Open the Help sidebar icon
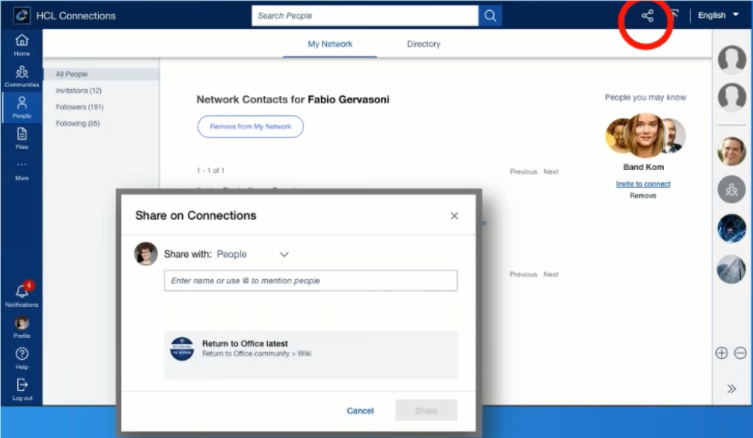The width and height of the screenshot is (753, 438). coord(22,358)
